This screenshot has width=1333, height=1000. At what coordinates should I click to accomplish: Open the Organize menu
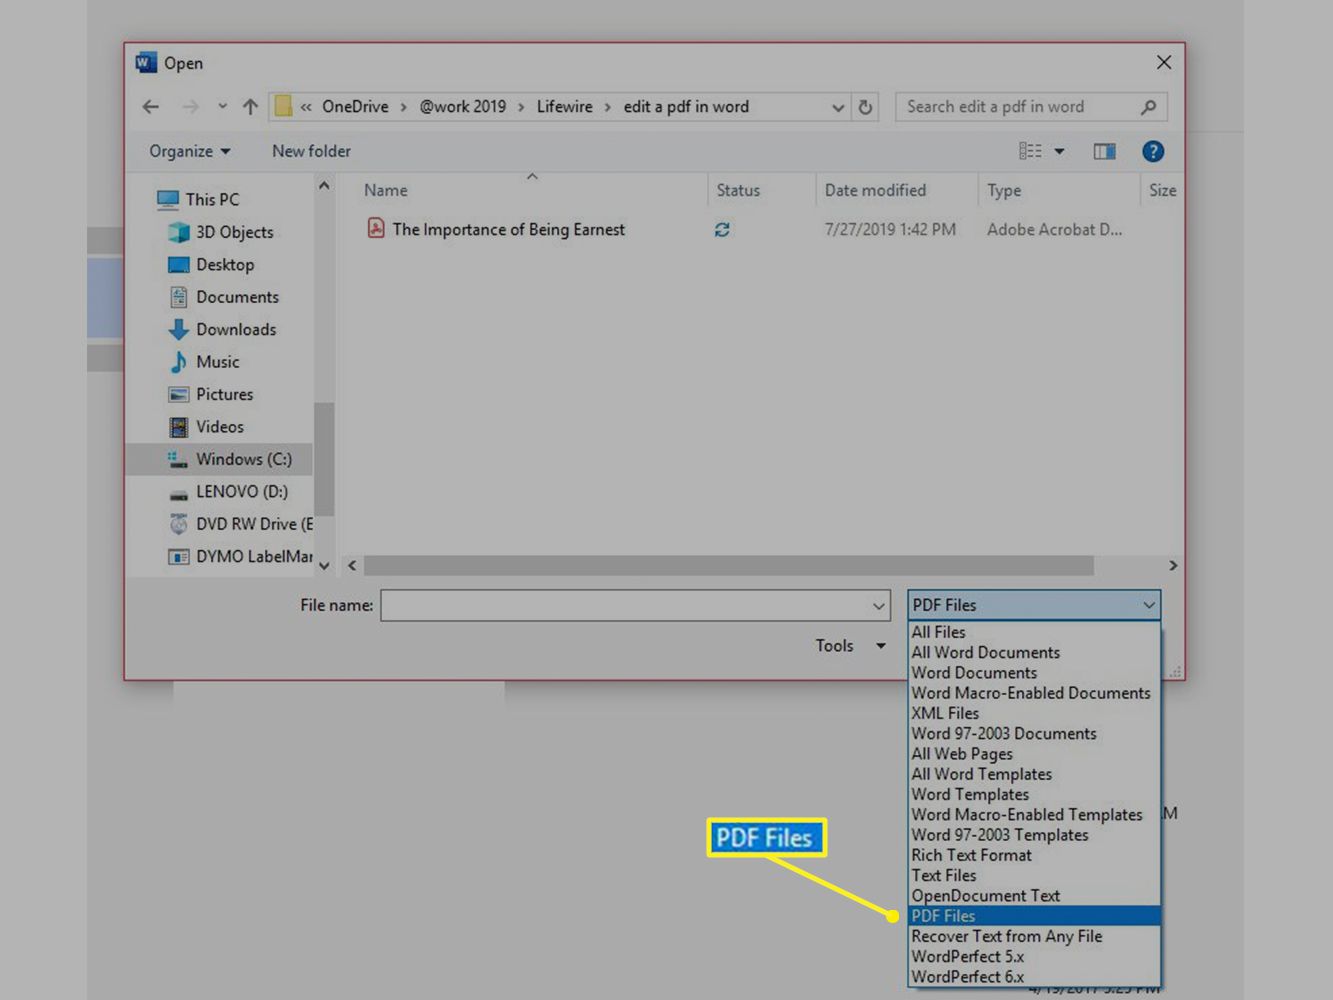coord(189,151)
